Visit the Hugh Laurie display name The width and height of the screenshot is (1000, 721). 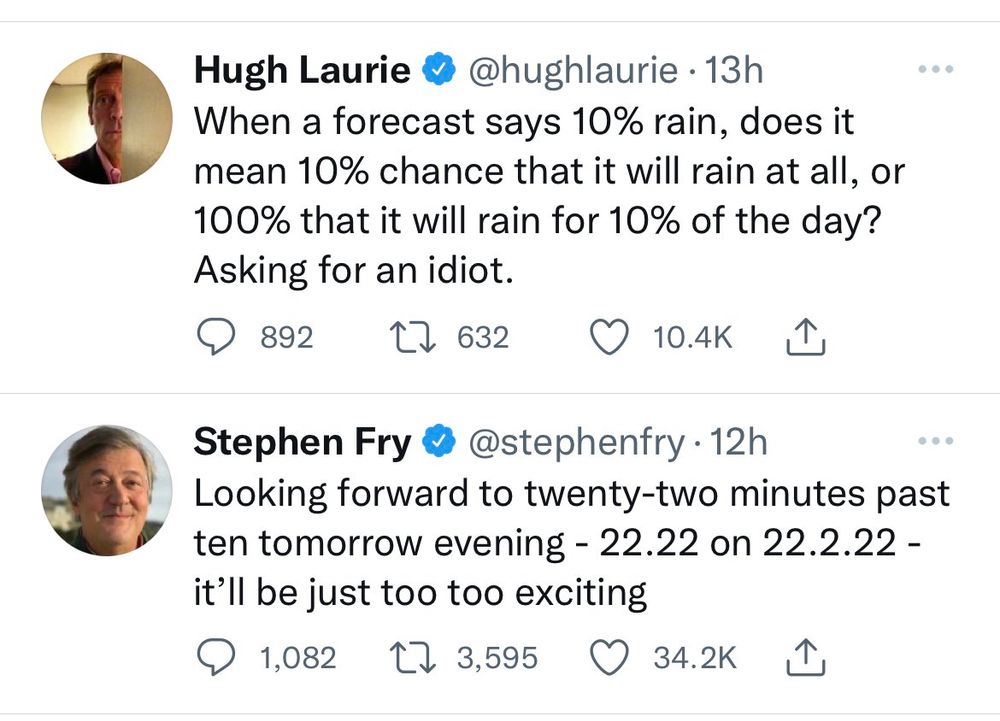click(x=302, y=69)
